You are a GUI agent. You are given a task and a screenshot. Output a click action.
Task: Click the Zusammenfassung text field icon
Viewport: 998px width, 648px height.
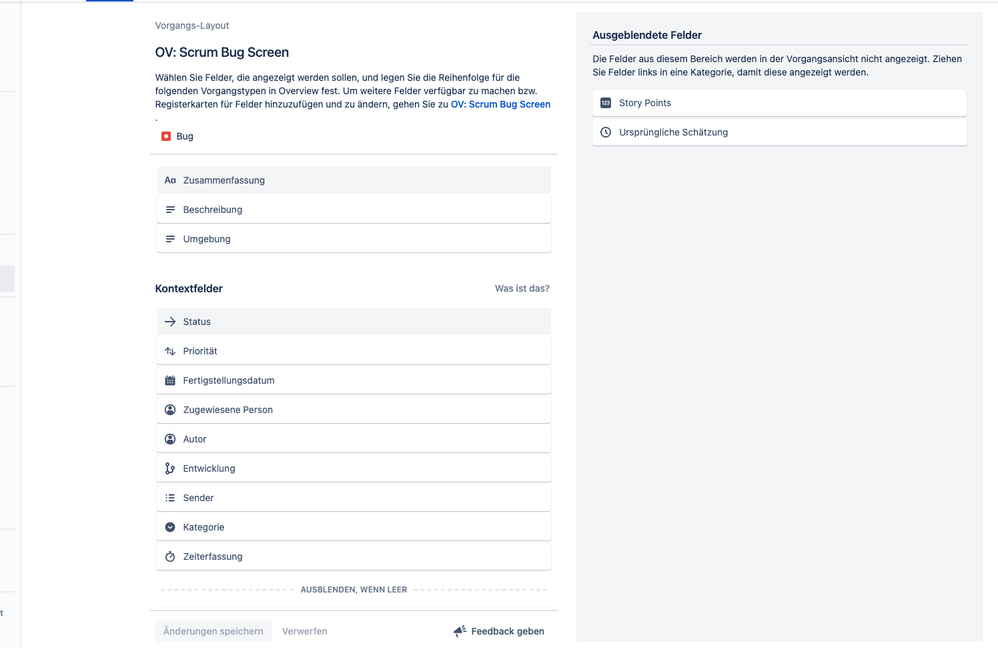click(x=170, y=181)
